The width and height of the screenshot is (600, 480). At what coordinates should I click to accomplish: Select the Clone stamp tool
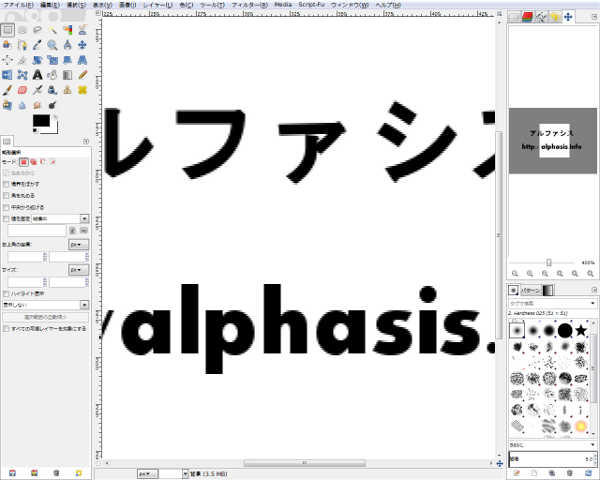67,90
